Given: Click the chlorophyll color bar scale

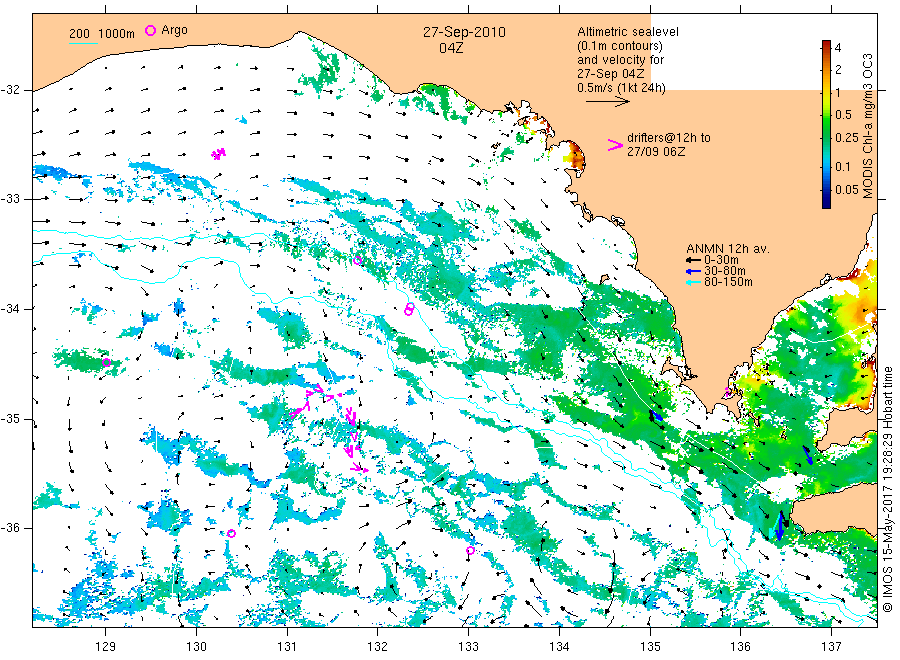Looking at the screenshot, I should (x=826, y=124).
